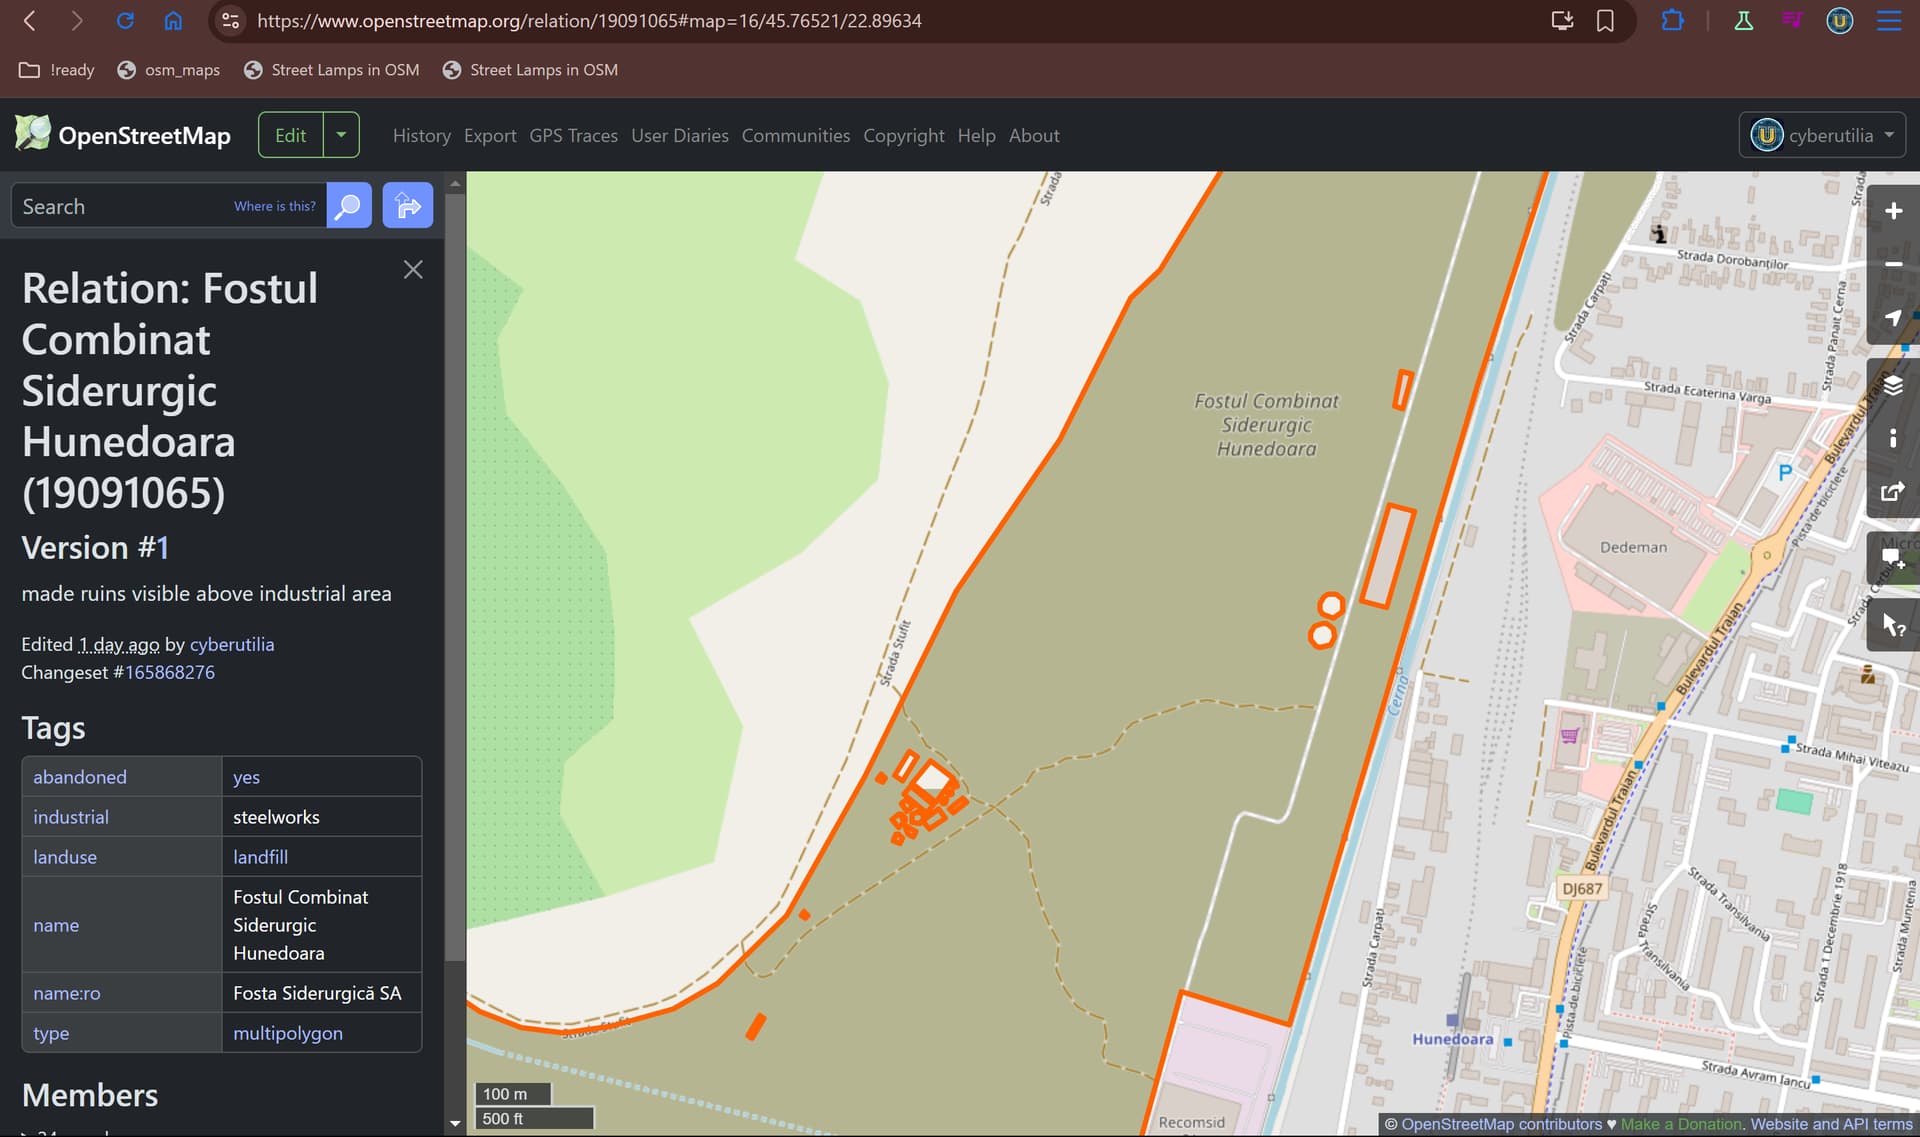Click the sidebar vertical scrollbar
The height and width of the screenshot is (1137, 1920).
coord(455,575)
